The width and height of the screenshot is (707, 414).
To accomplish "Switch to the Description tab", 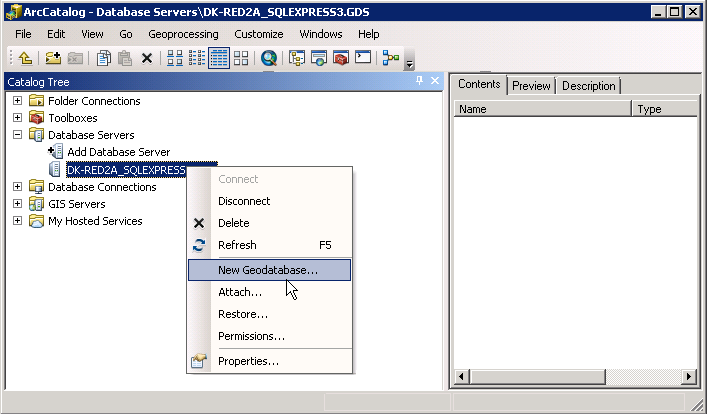I will click(588, 86).
